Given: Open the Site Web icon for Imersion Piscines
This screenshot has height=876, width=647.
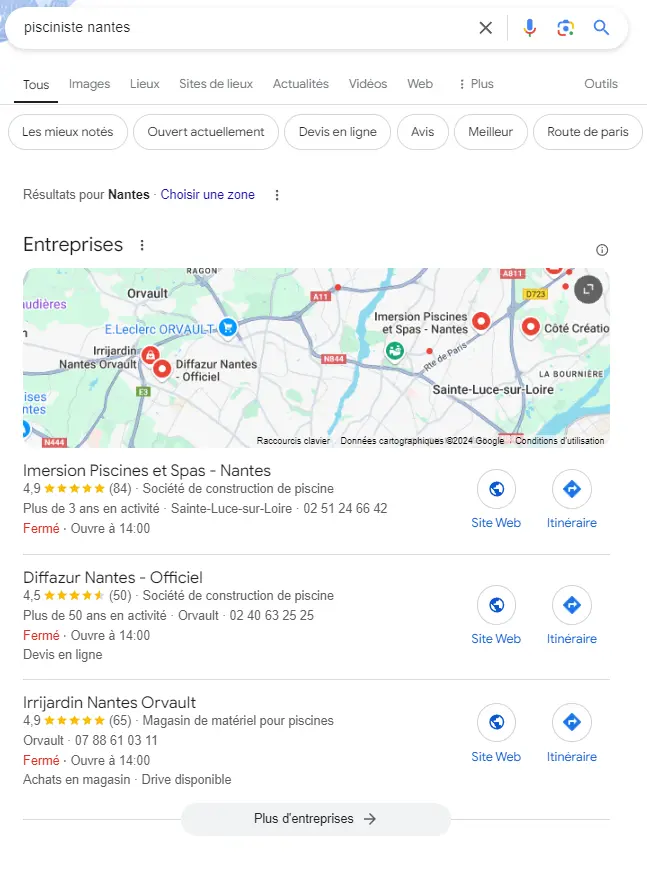Looking at the screenshot, I should [x=496, y=489].
